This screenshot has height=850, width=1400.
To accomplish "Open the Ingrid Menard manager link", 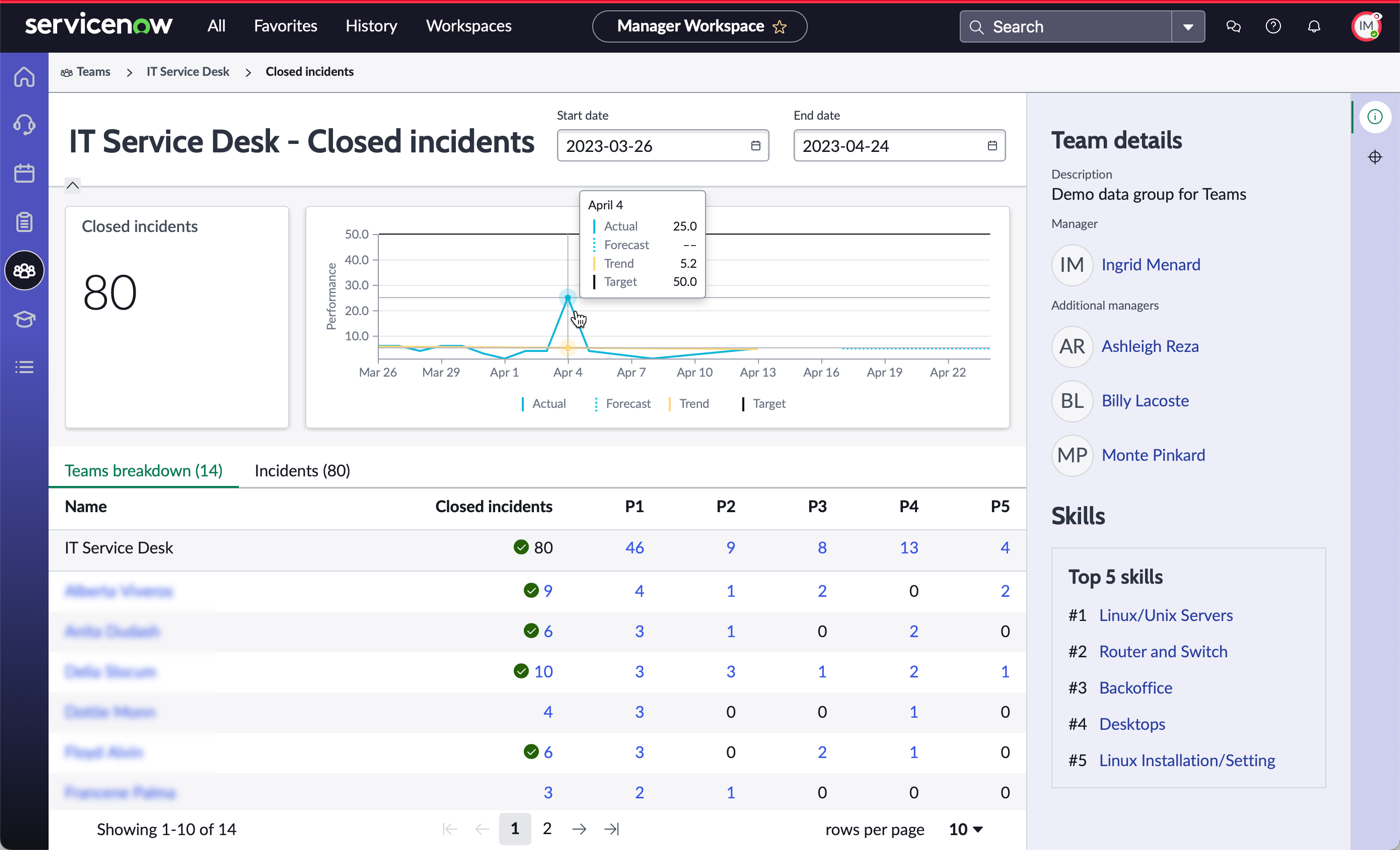I will [x=1151, y=265].
